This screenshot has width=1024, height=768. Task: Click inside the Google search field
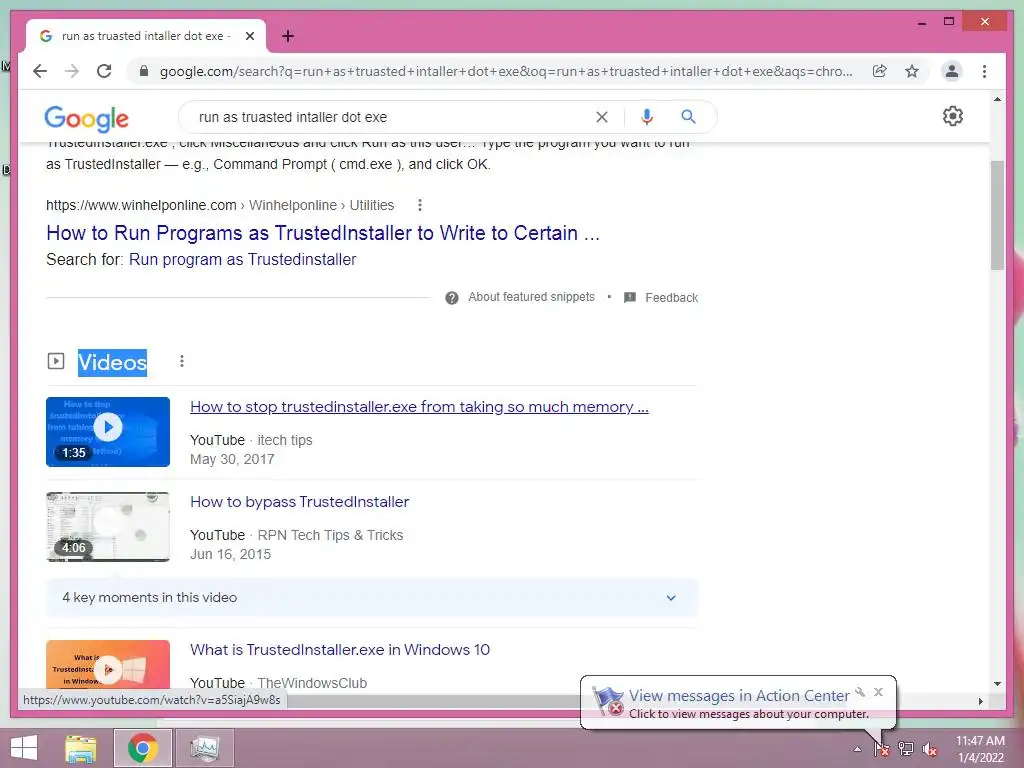tap(392, 117)
